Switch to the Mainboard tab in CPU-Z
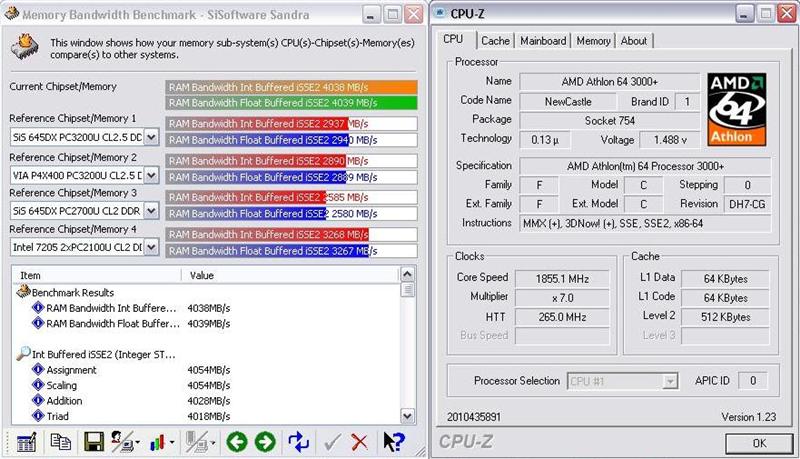800x459 pixels. [x=543, y=41]
